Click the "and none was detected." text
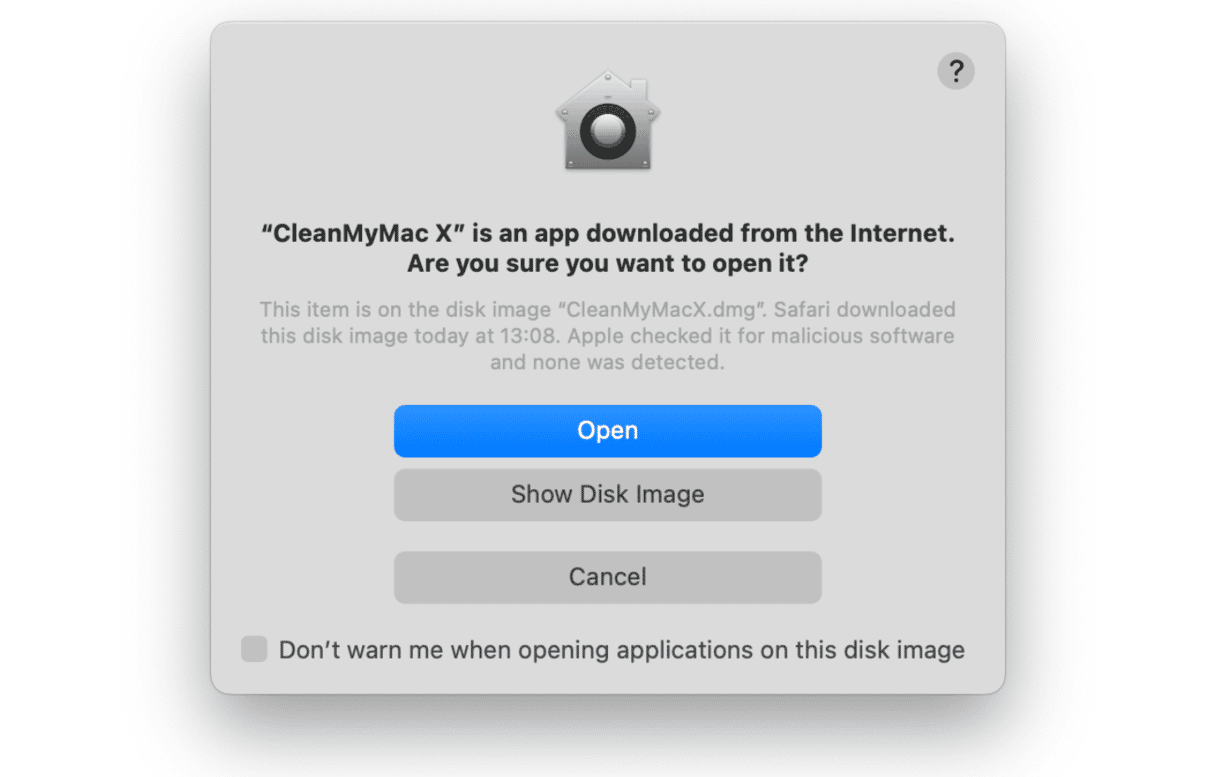The width and height of the screenshot is (1216, 777). click(607, 362)
